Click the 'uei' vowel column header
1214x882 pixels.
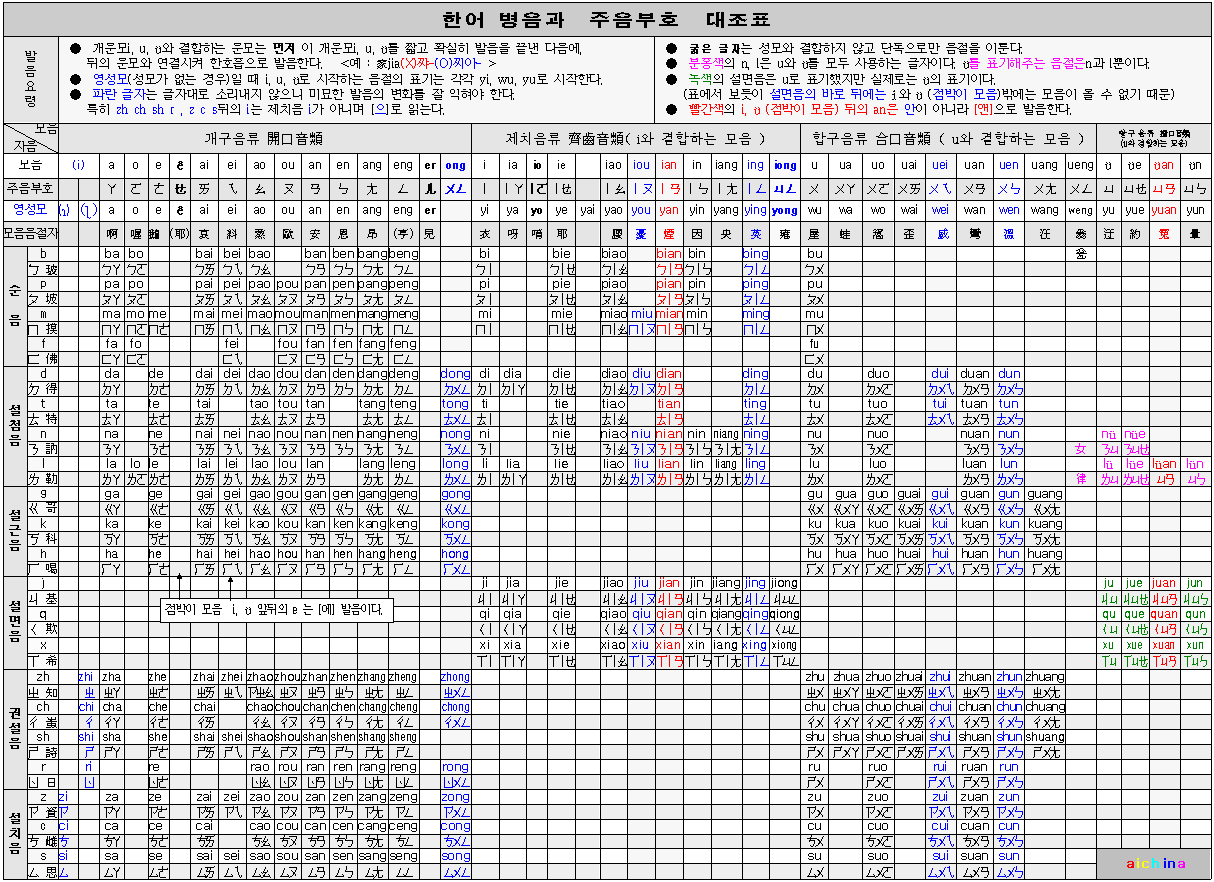[940, 165]
